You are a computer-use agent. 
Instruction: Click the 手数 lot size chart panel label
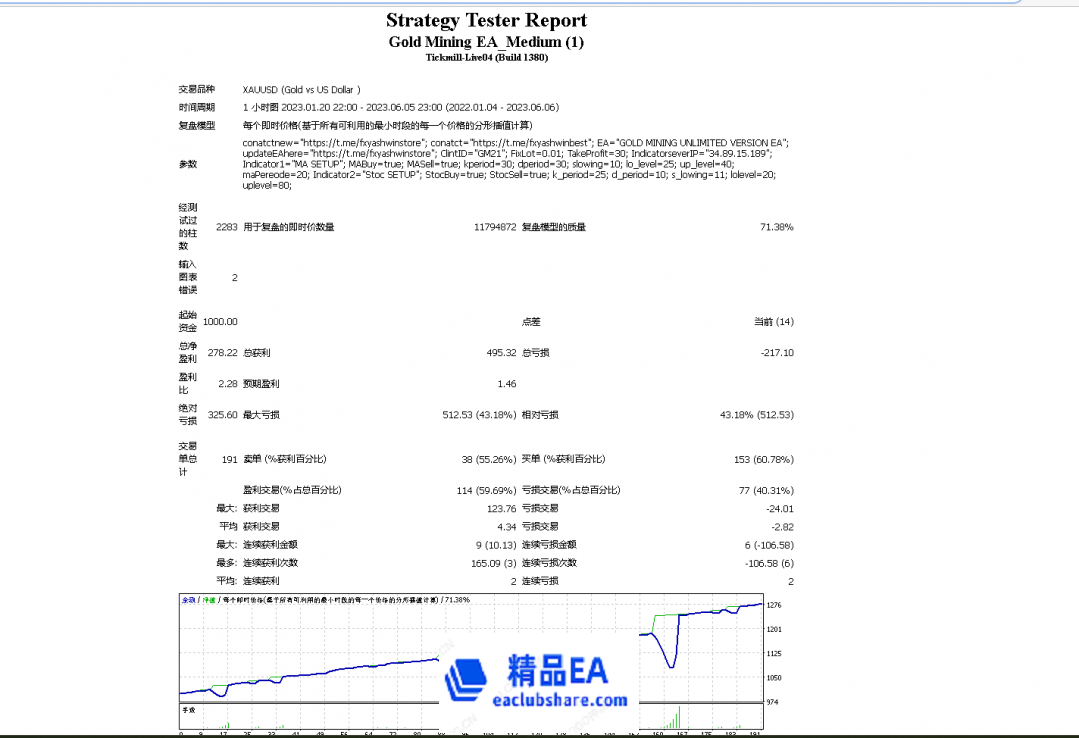pos(188,710)
